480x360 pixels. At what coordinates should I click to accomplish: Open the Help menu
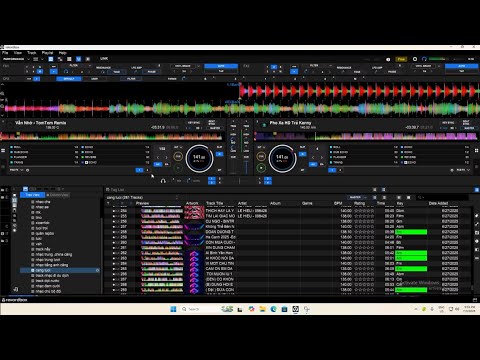(63, 53)
